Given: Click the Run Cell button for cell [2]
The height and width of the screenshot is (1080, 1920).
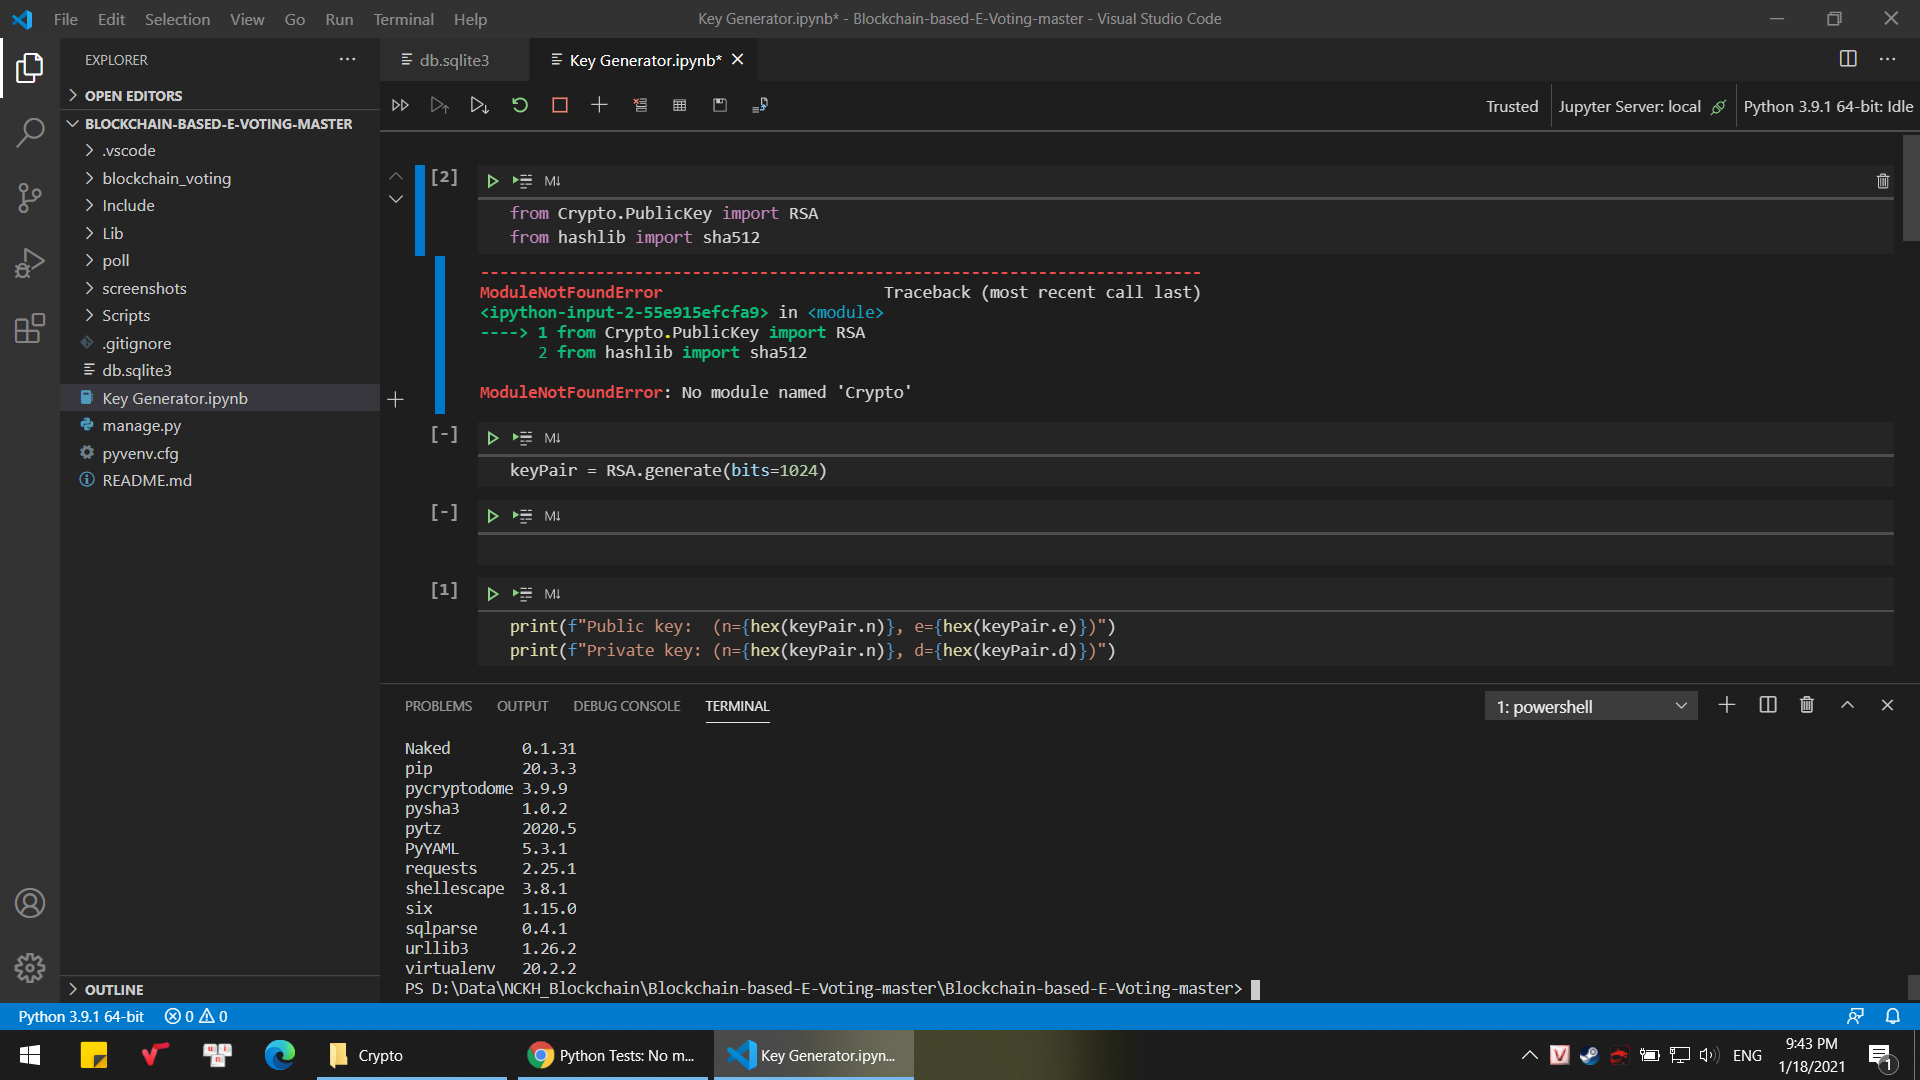Looking at the screenshot, I should pos(492,179).
